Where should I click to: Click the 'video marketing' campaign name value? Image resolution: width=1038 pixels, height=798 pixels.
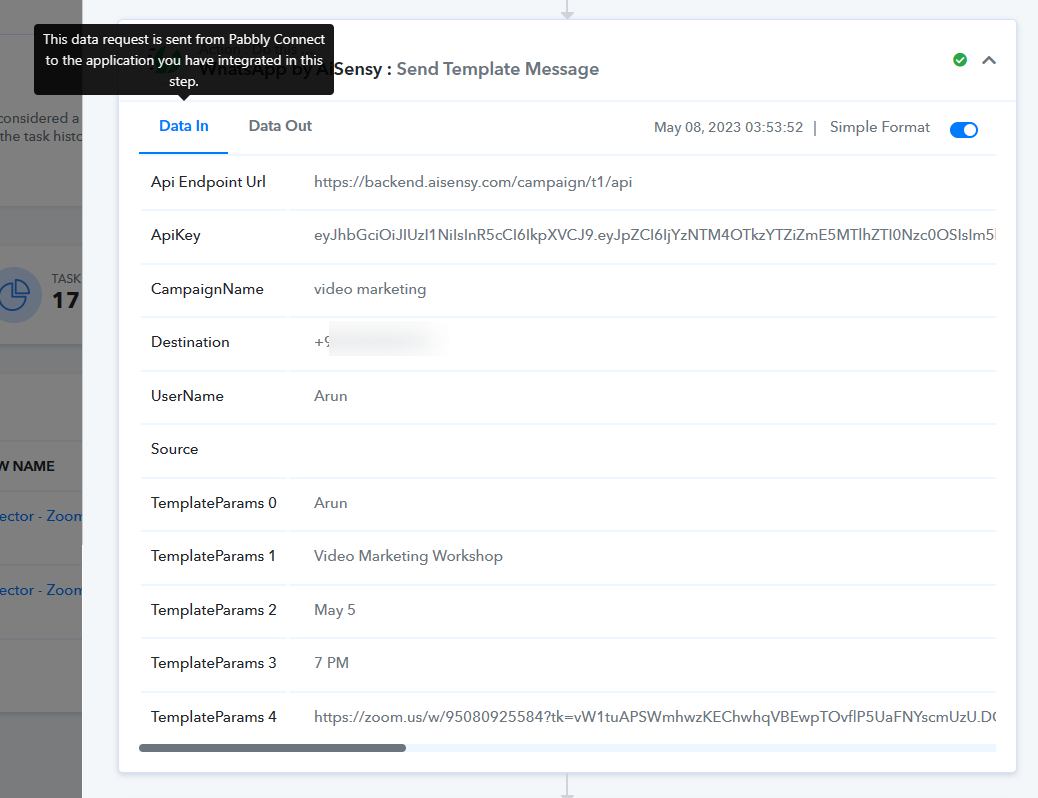click(370, 289)
